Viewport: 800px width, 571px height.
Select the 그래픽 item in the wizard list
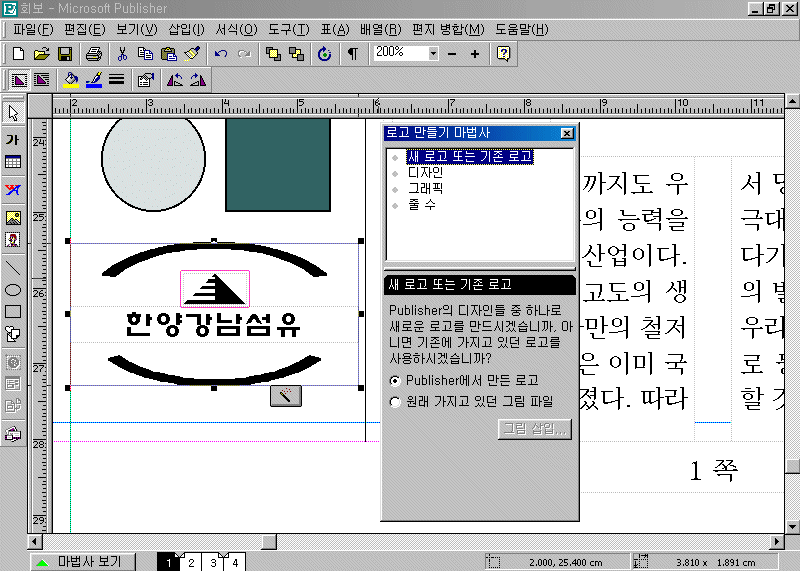click(x=425, y=188)
